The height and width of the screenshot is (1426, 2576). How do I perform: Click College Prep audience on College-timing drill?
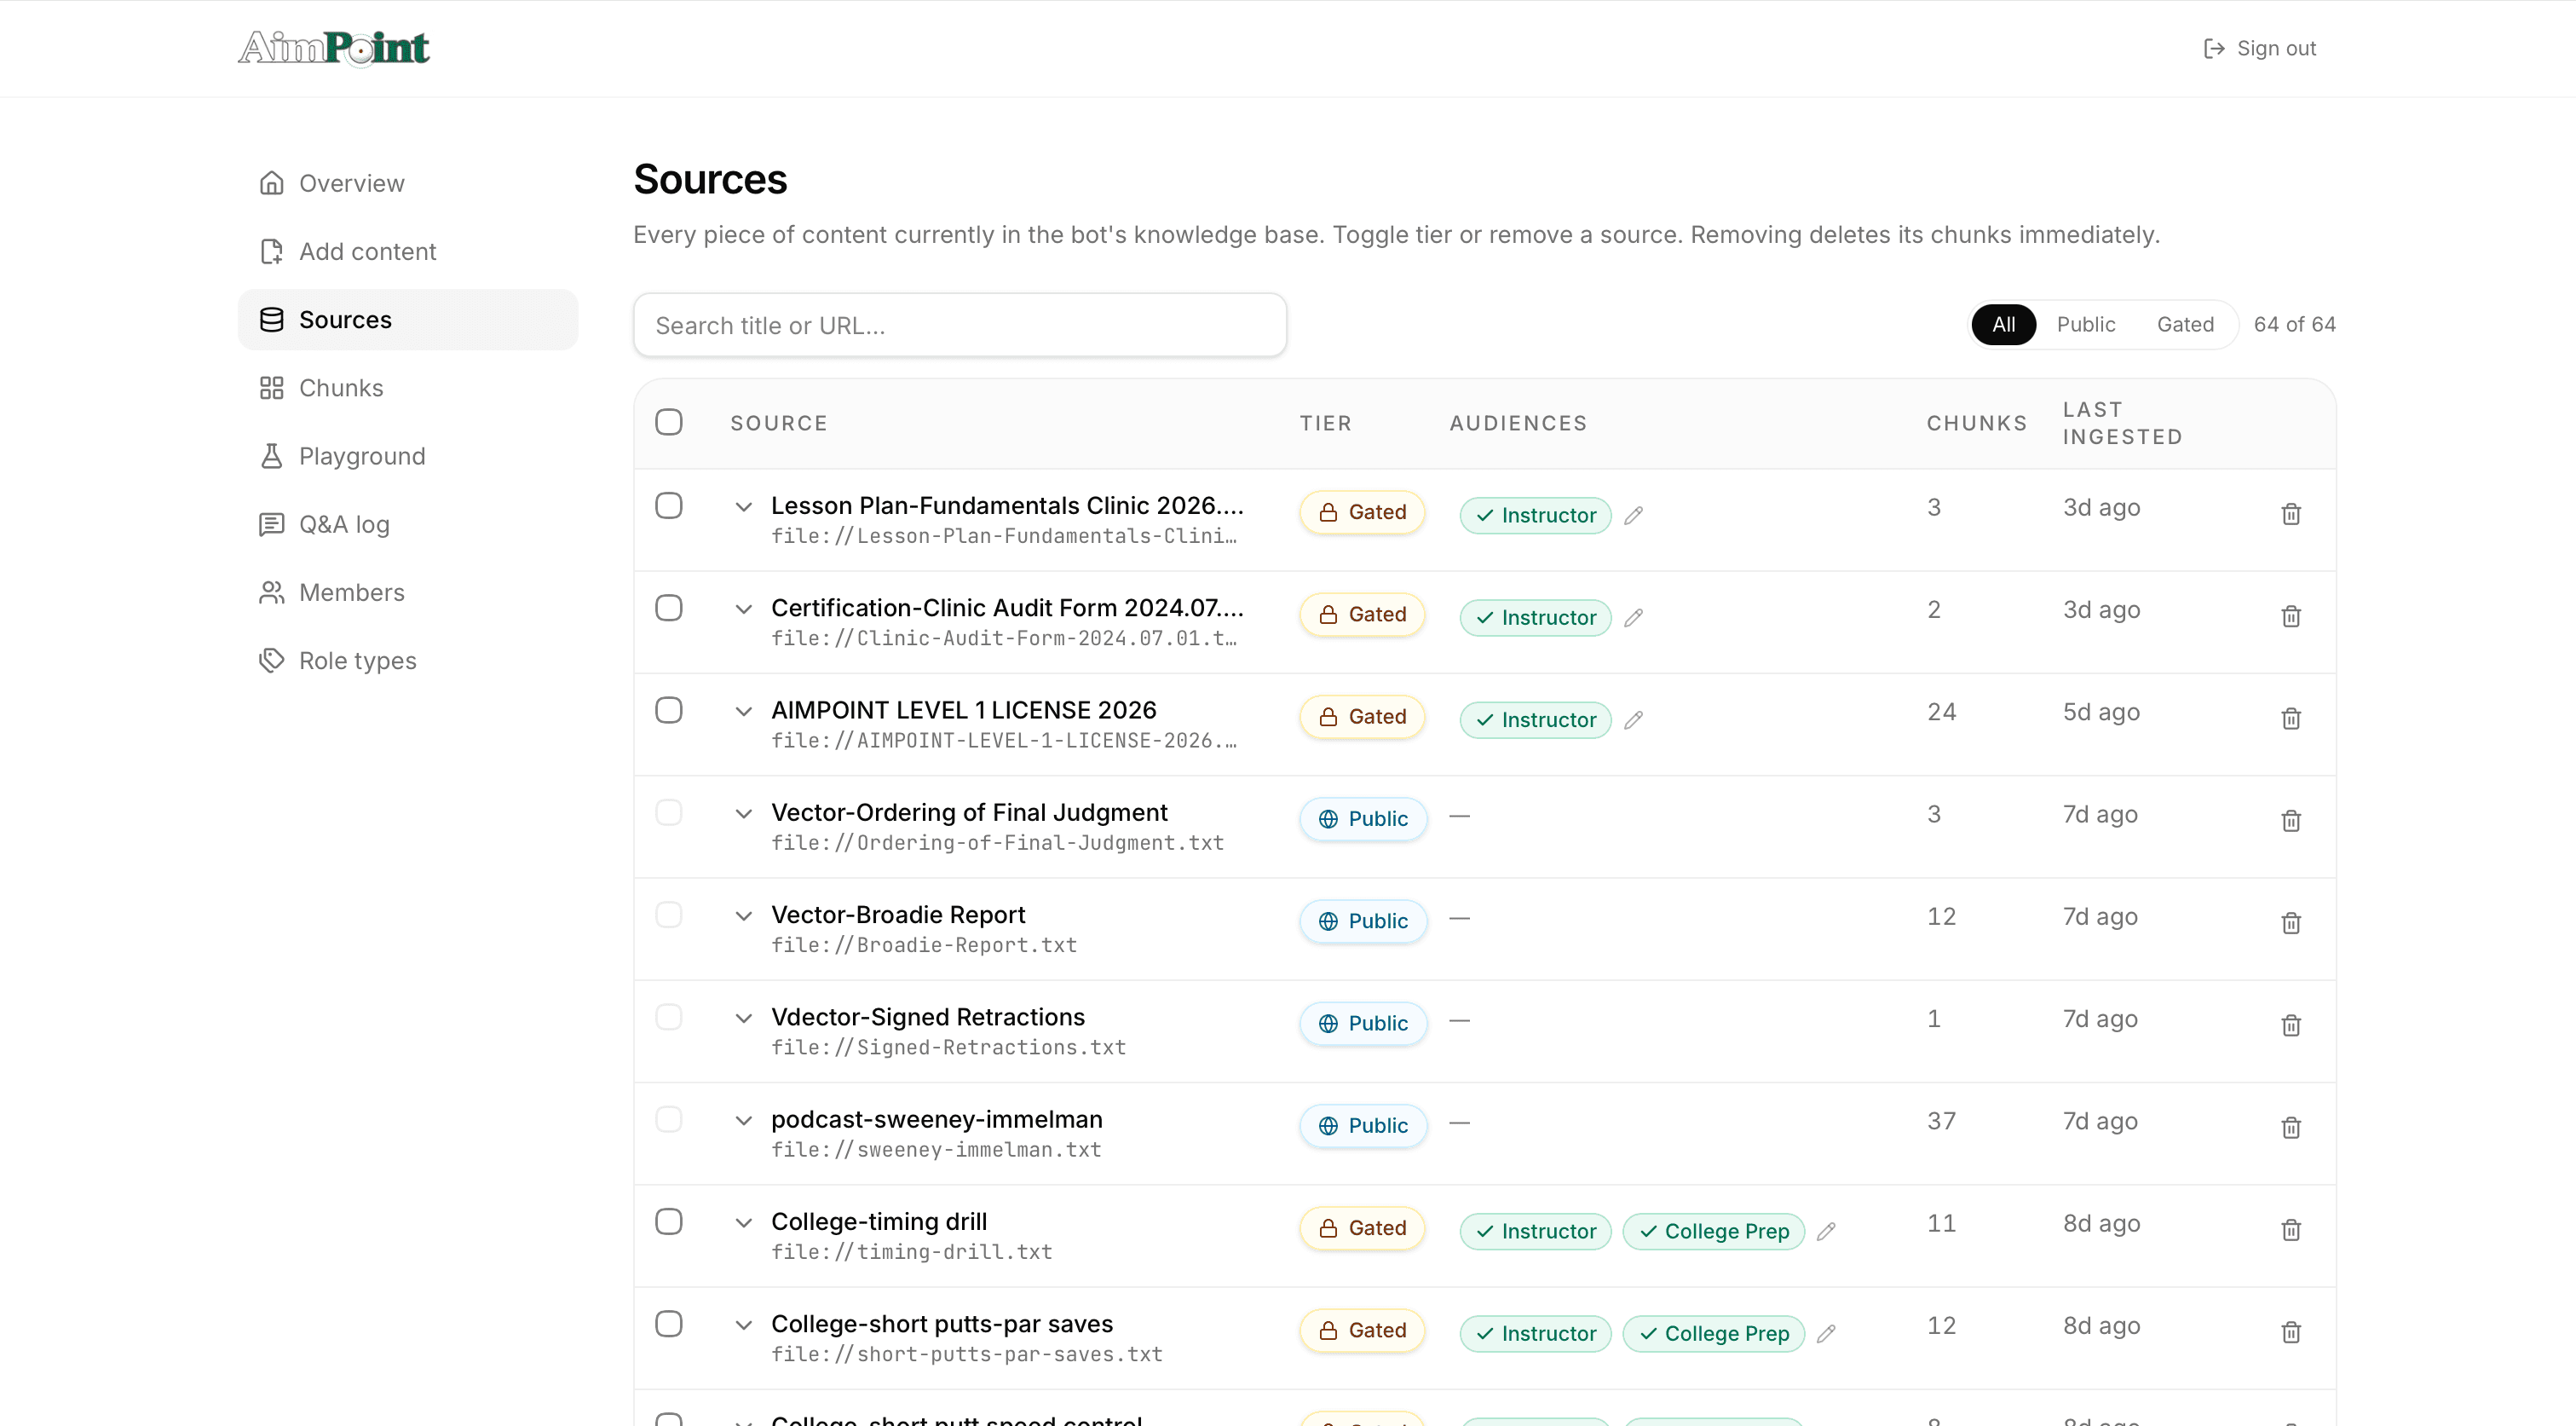tap(1713, 1231)
